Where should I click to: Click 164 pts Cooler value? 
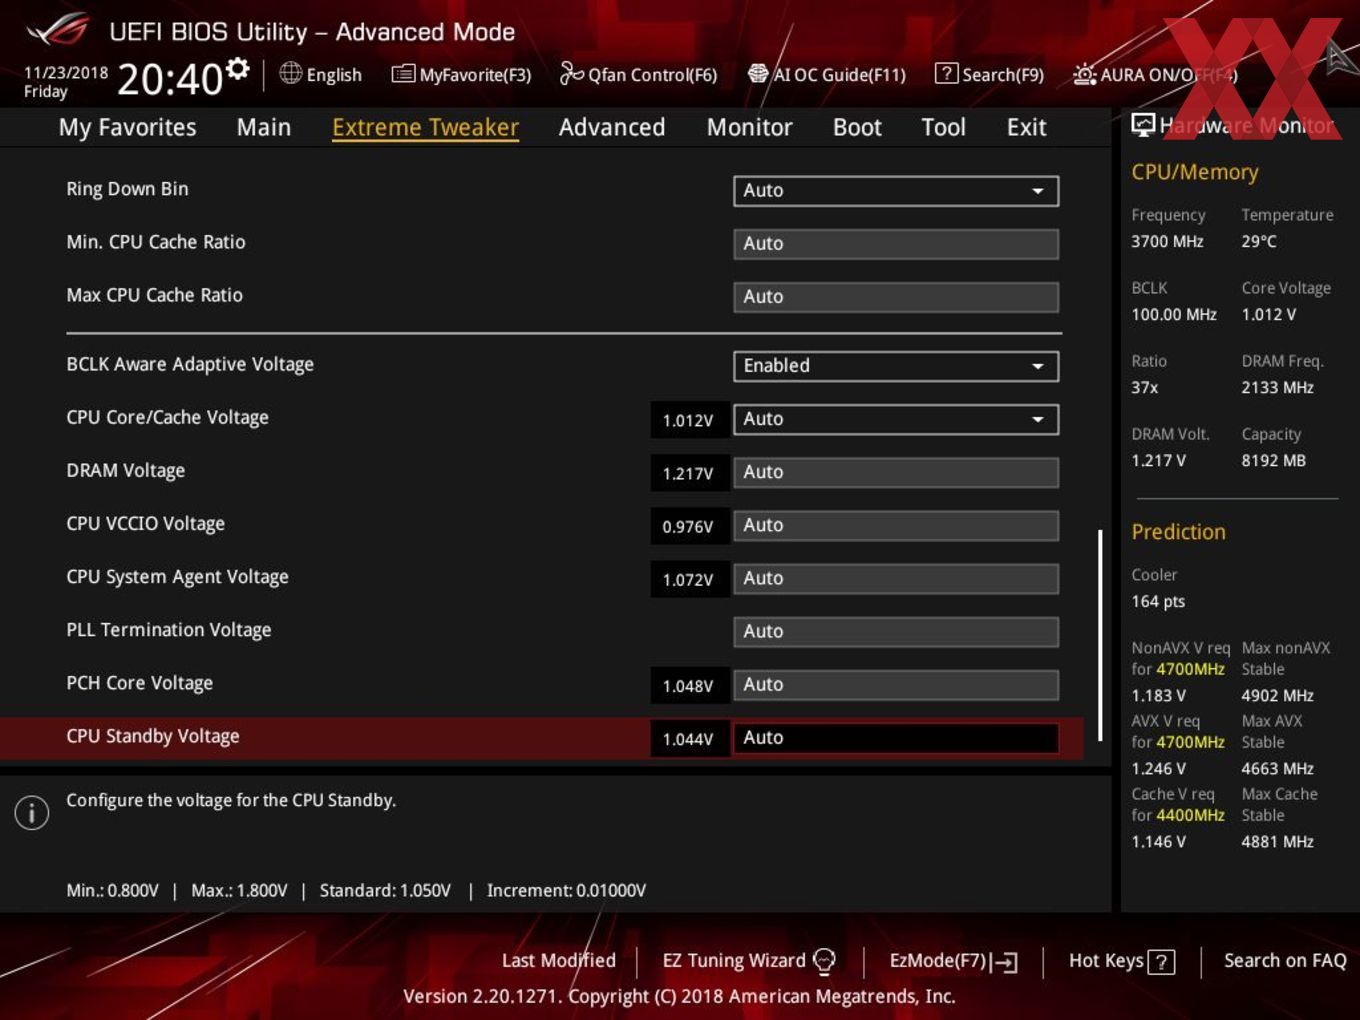pos(1158,601)
